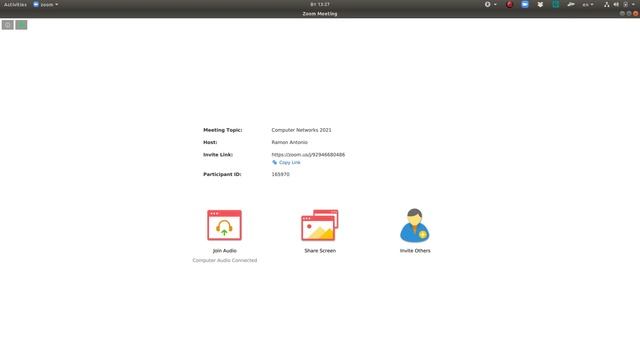Expand the system menu arrow
The height and width of the screenshot is (360, 640).
coord(633,4)
